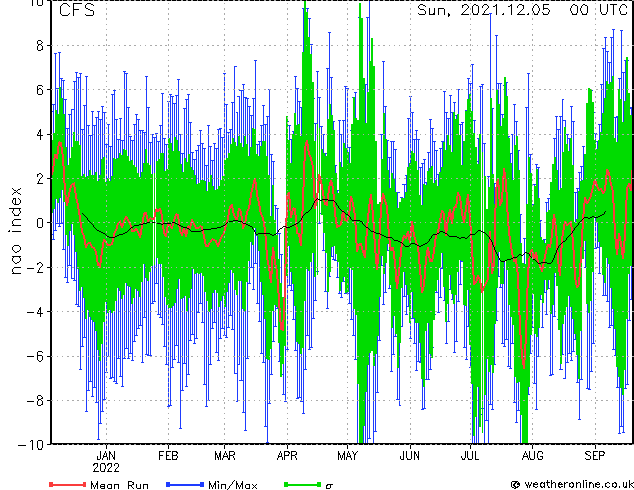634x490 pixels.
Task: Click the MAR x-axis label
Action: click(225, 456)
